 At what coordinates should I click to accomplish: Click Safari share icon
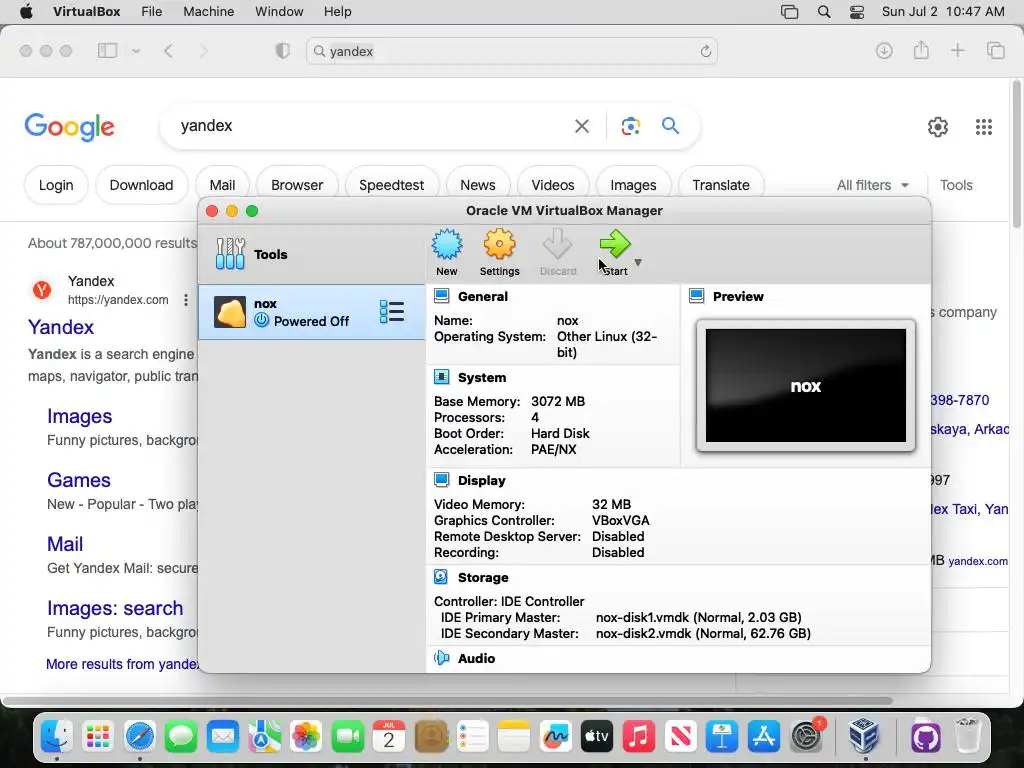(921, 50)
